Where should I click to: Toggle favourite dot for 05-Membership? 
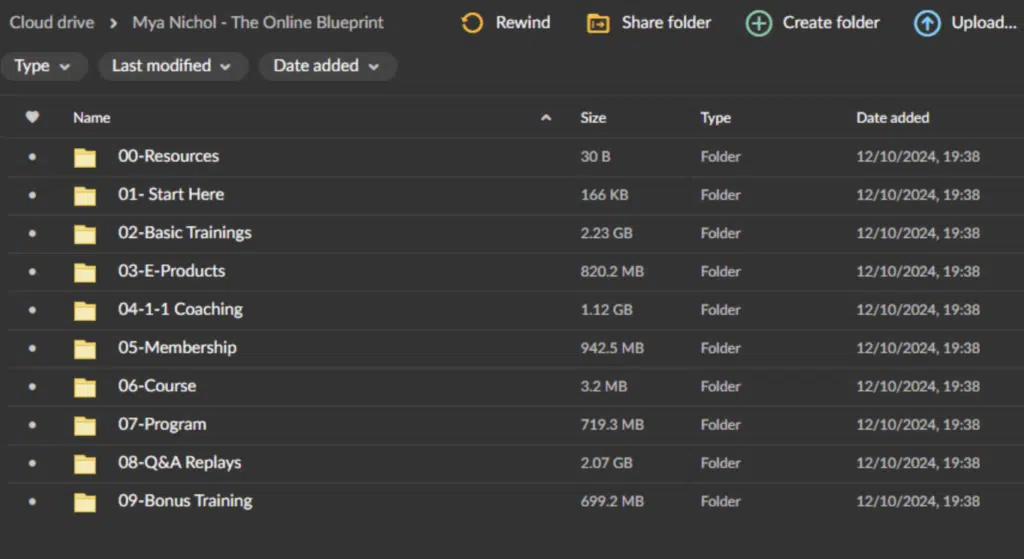[32, 348]
